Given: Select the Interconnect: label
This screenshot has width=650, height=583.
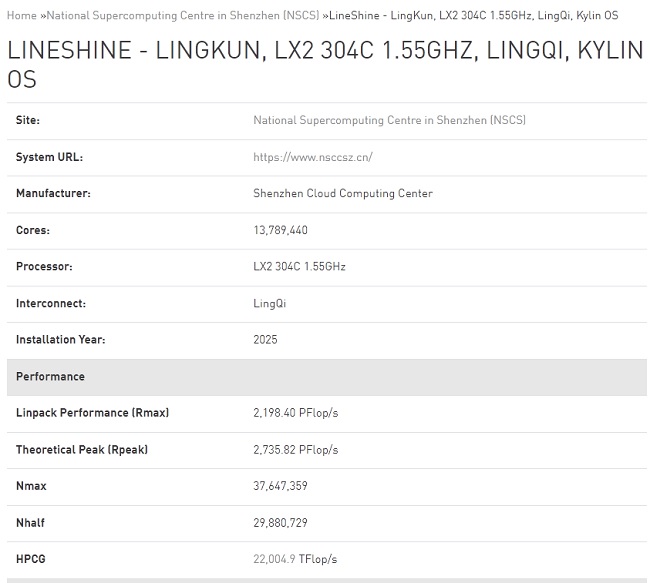Looking at the screenshot, I should pyautogui.click(x=51, y=304).
